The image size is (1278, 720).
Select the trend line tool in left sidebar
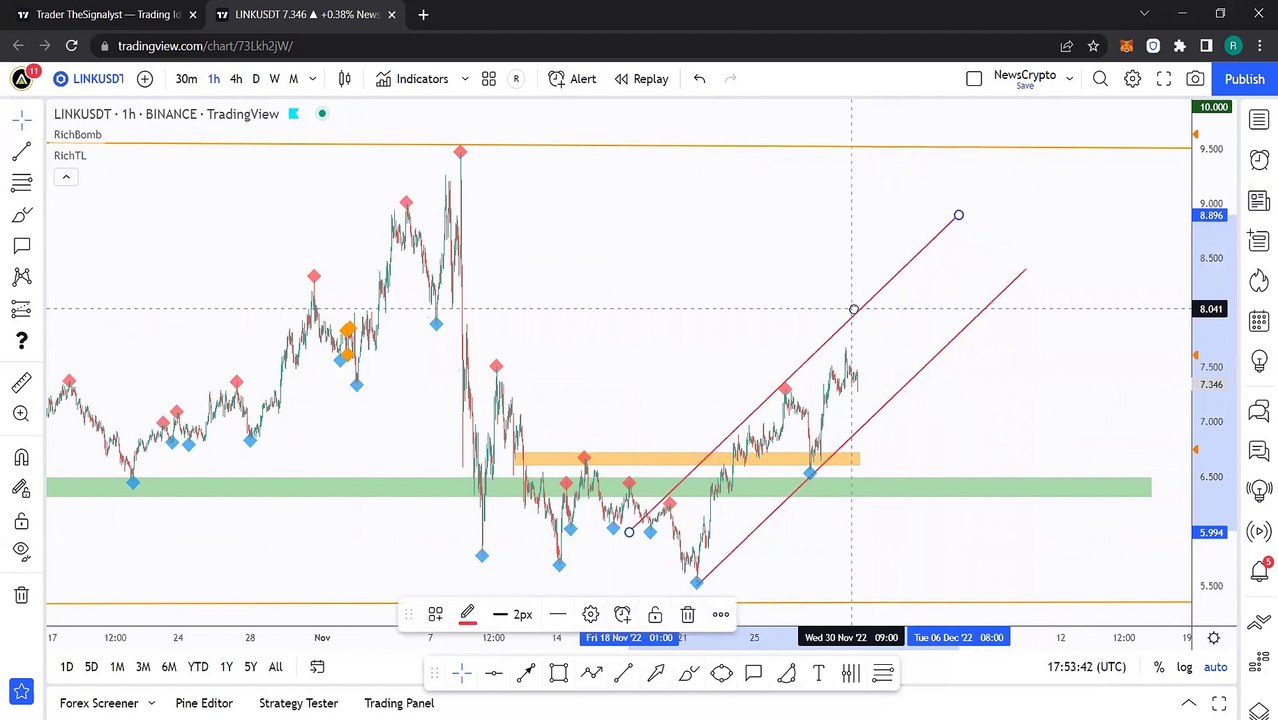point(21,151)
